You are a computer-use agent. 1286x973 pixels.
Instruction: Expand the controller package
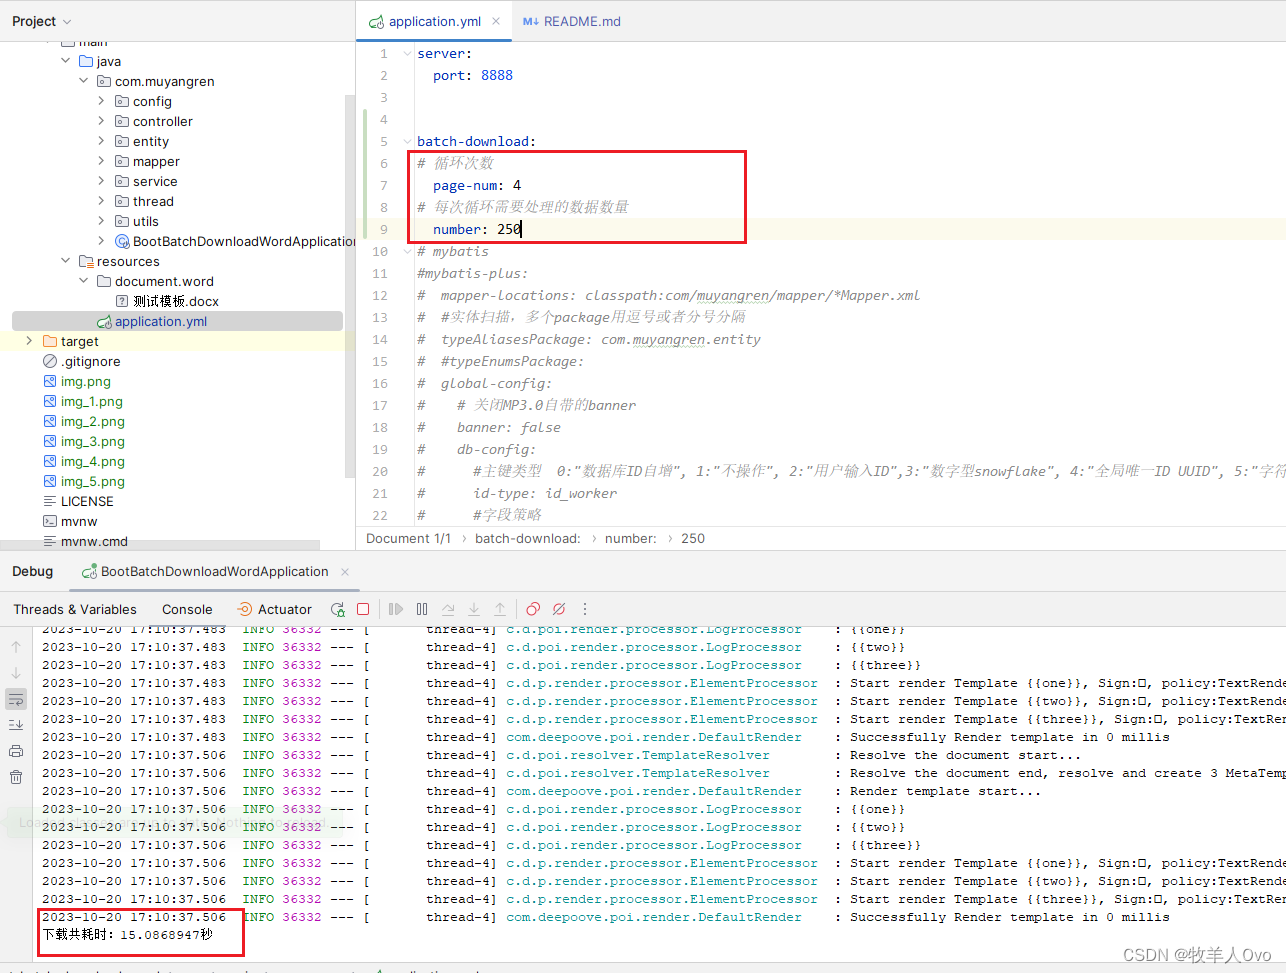click(101, 121)
